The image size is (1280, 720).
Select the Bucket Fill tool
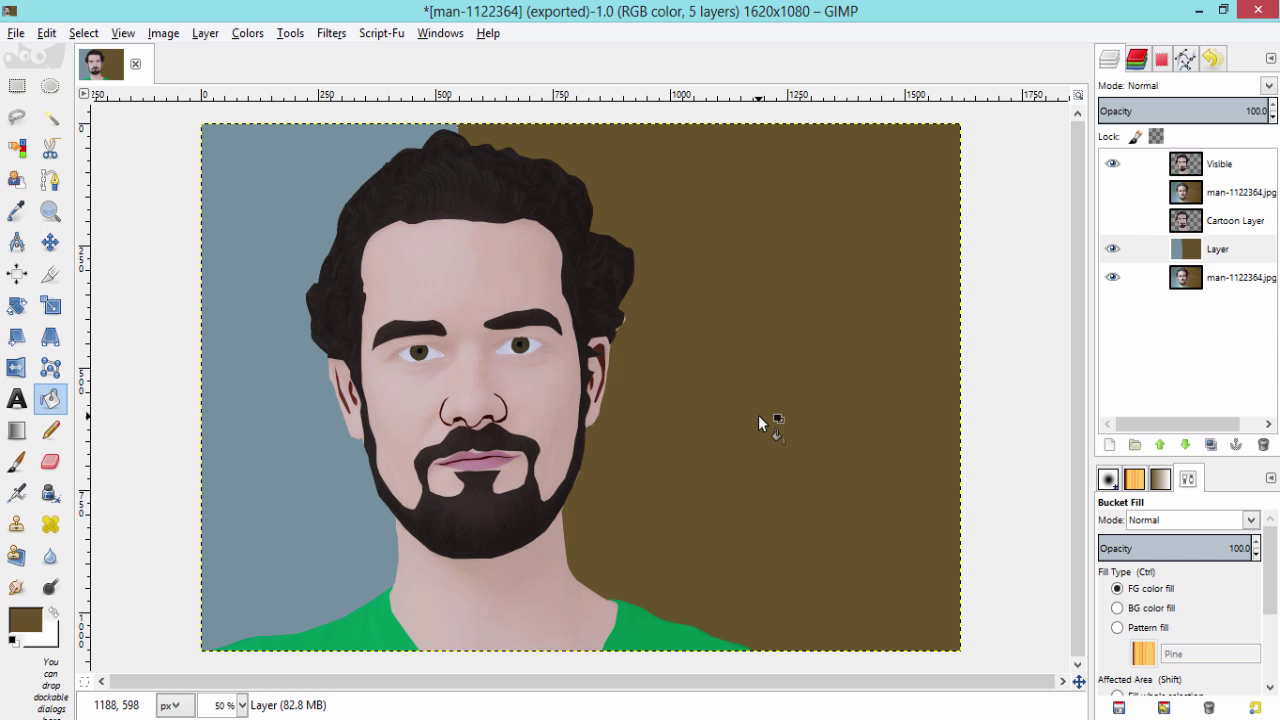(x=50, y=399)
